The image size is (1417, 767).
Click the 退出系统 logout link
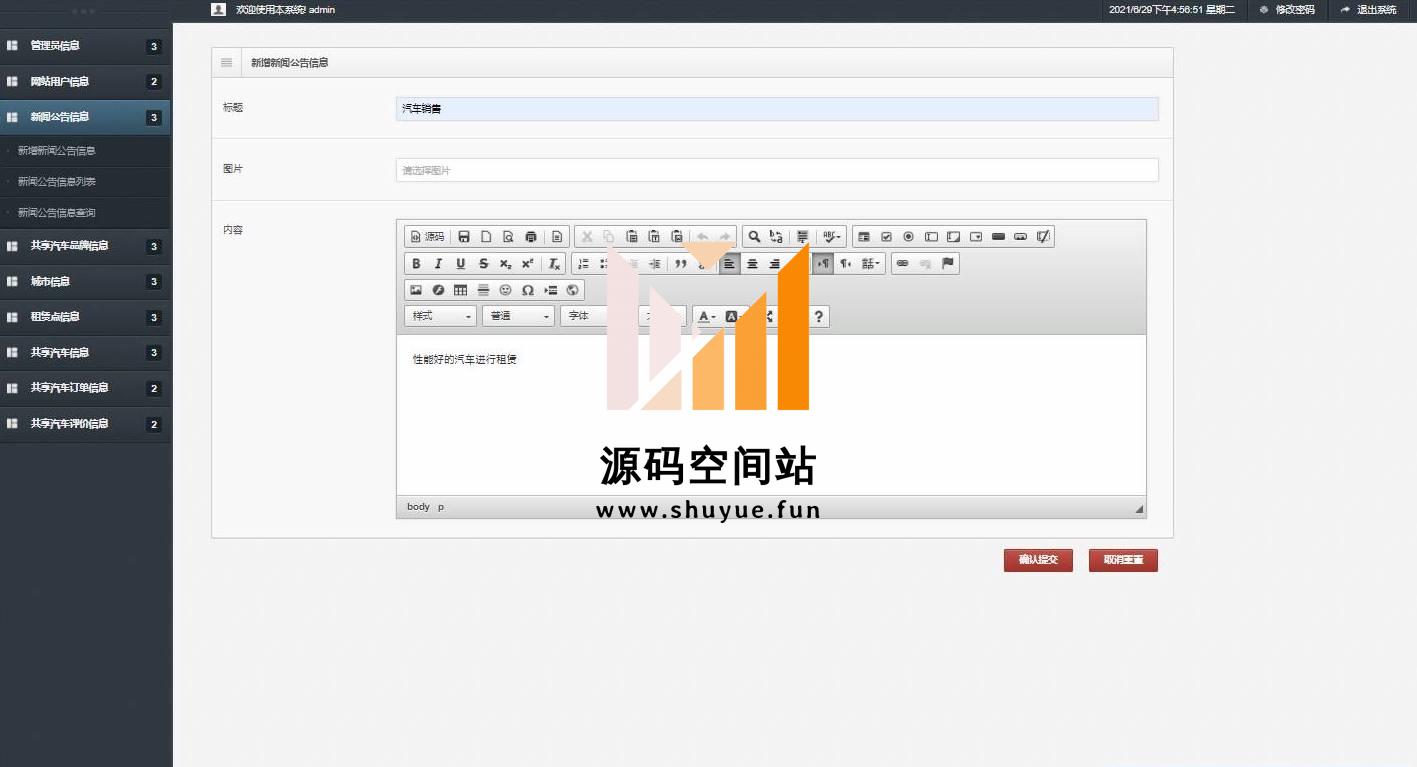tap(1369, 10)
